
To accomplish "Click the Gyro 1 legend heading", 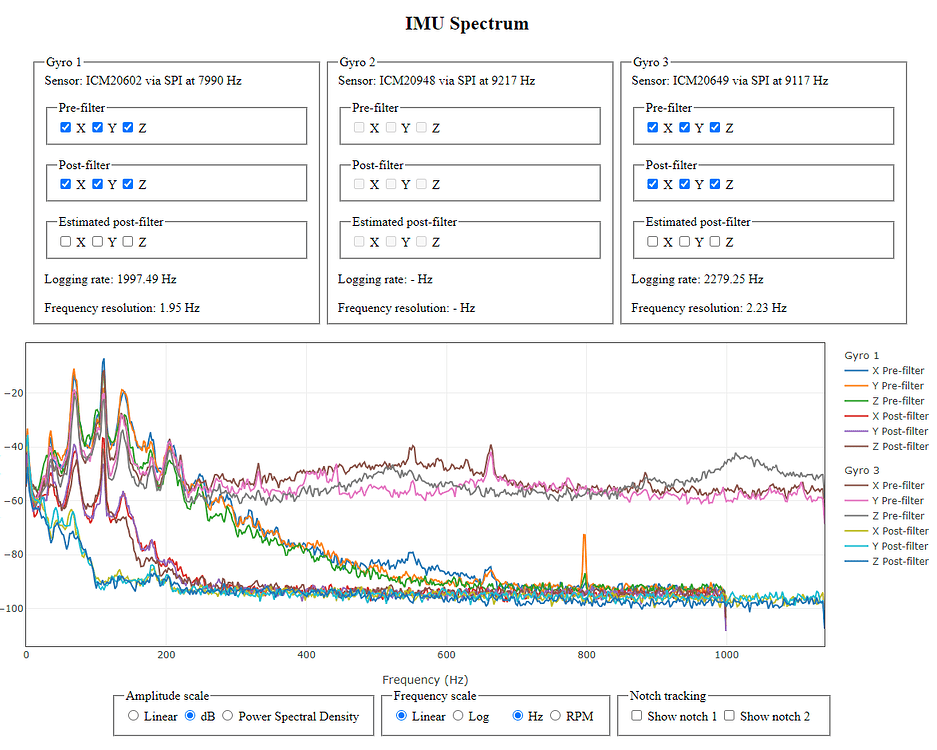I will pyautogui.click(x=862, y=355).
